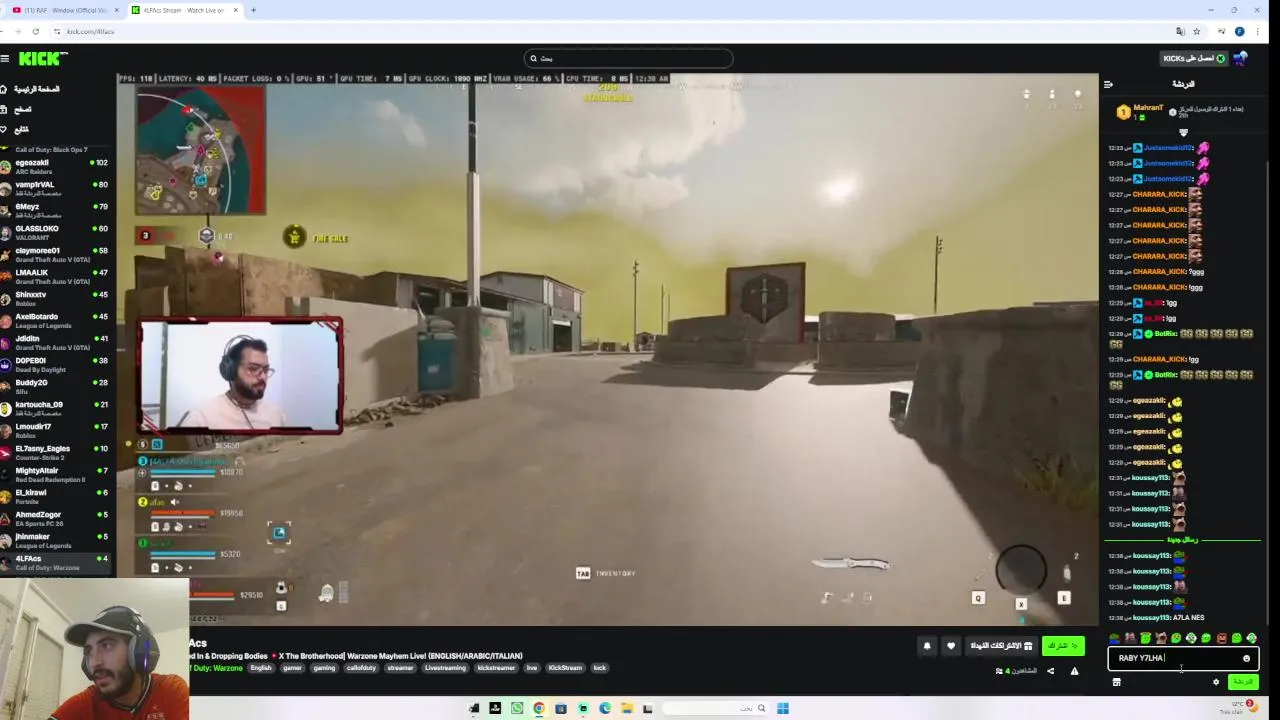Image resolution: width=1280 pixels, height=720 pixels.
Task: Open the Following sidebar link
Action: pyautogui.click(x=15, y=129)
